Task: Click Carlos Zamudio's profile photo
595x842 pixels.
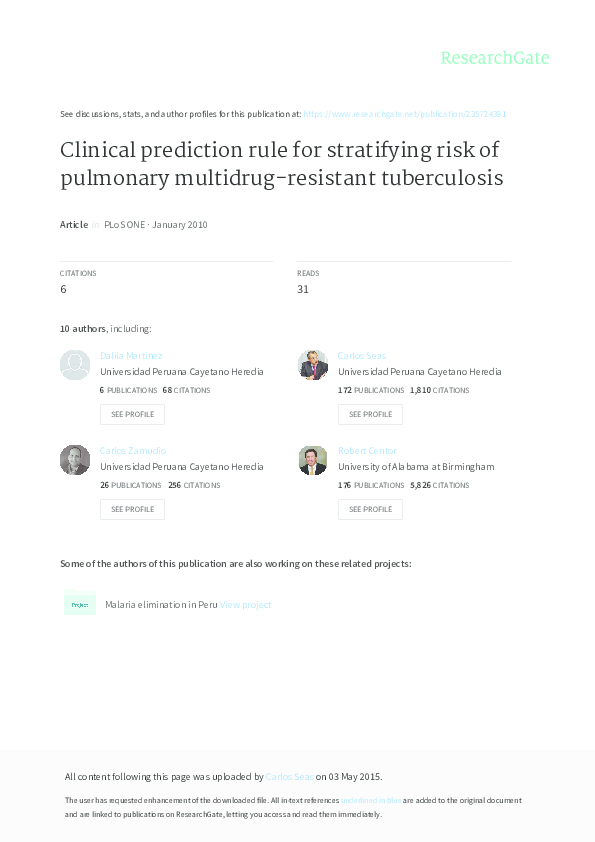Action: 75,459
